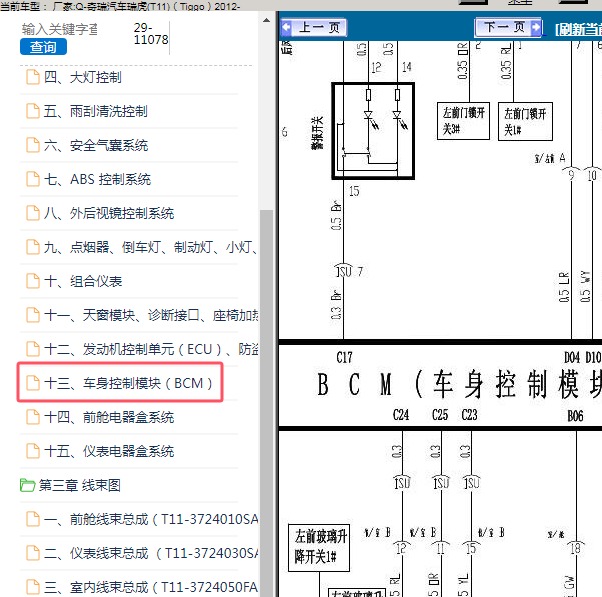Click connector label C23 in diagram
This screenshot has width=602, height=597.
[470, 415]
